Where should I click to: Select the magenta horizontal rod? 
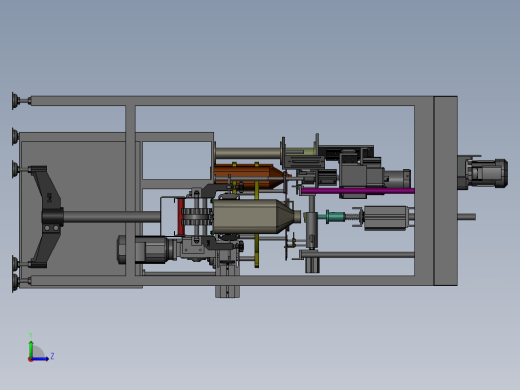tap(358, 191)
